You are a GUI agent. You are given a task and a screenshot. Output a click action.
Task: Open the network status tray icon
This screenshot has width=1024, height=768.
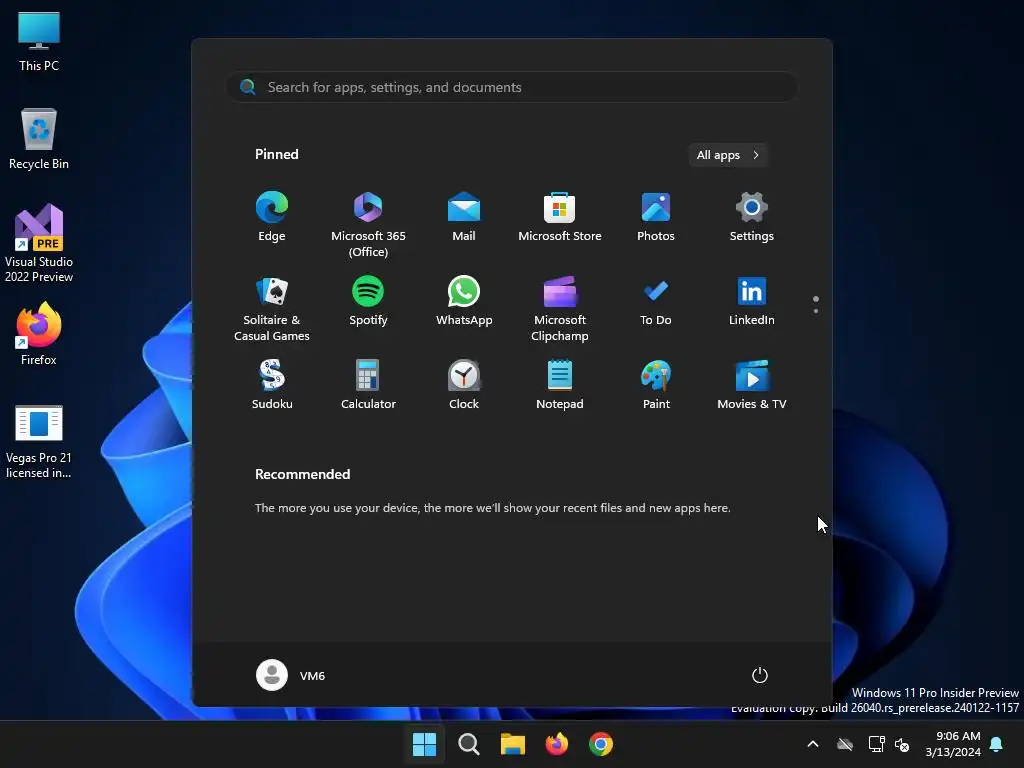point(876,744)
